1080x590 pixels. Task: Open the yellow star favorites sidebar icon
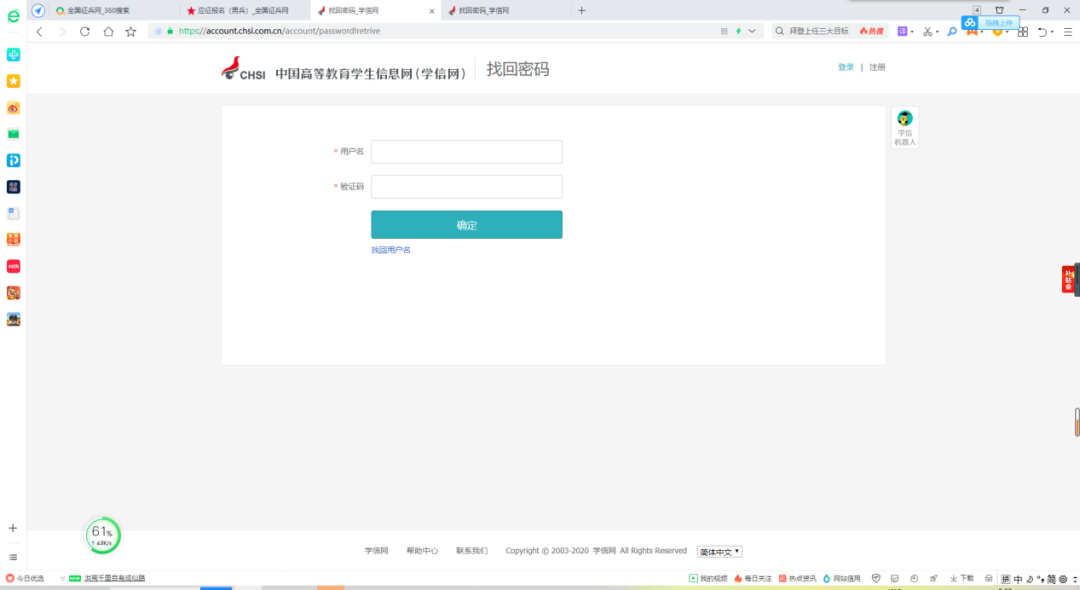pos(13,81)
